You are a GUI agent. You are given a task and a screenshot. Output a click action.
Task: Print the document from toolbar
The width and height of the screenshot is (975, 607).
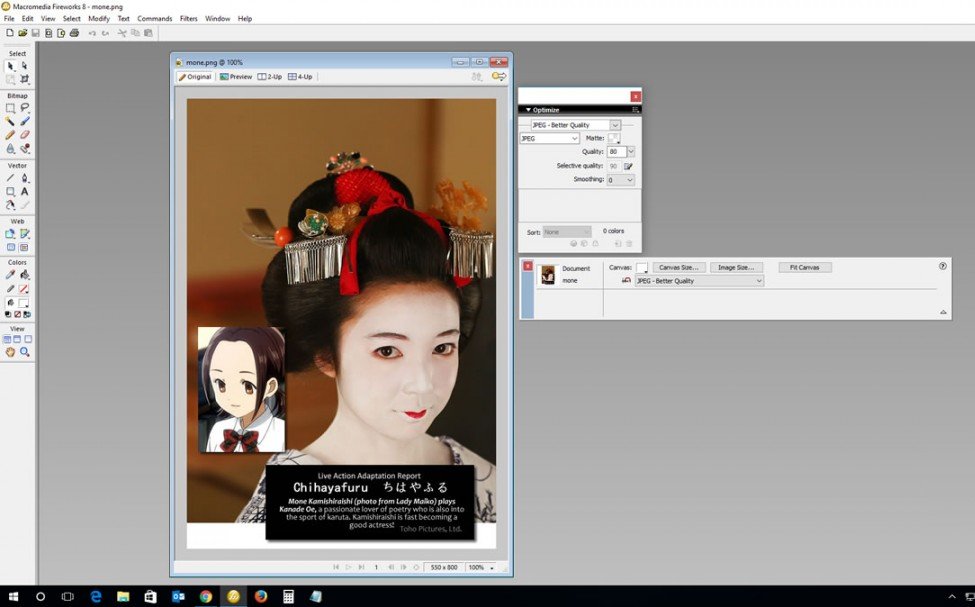[74, 33]
